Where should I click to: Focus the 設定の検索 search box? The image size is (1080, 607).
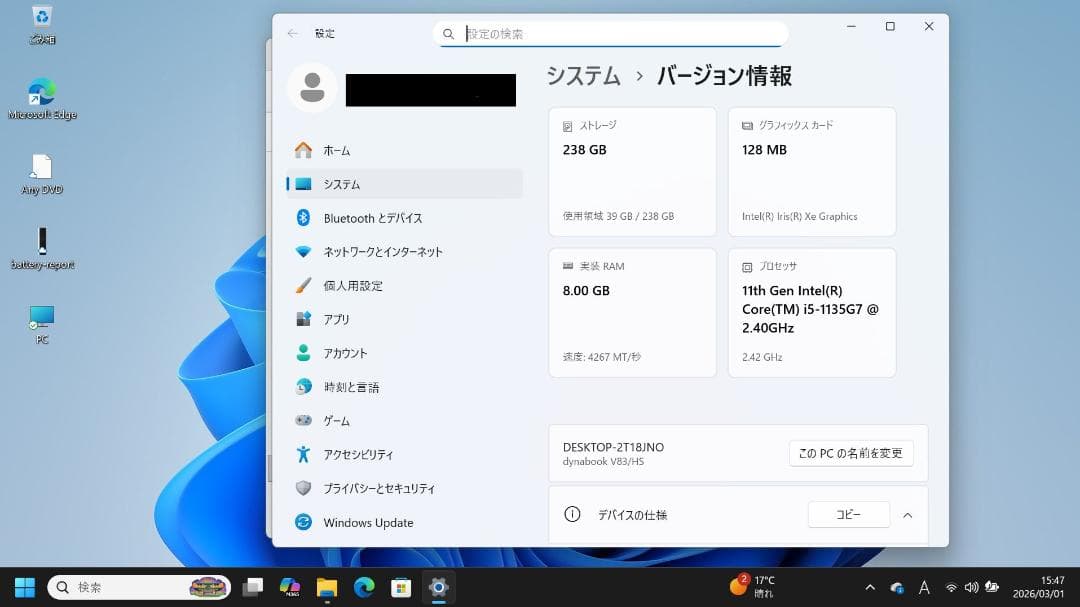(610, 34)
